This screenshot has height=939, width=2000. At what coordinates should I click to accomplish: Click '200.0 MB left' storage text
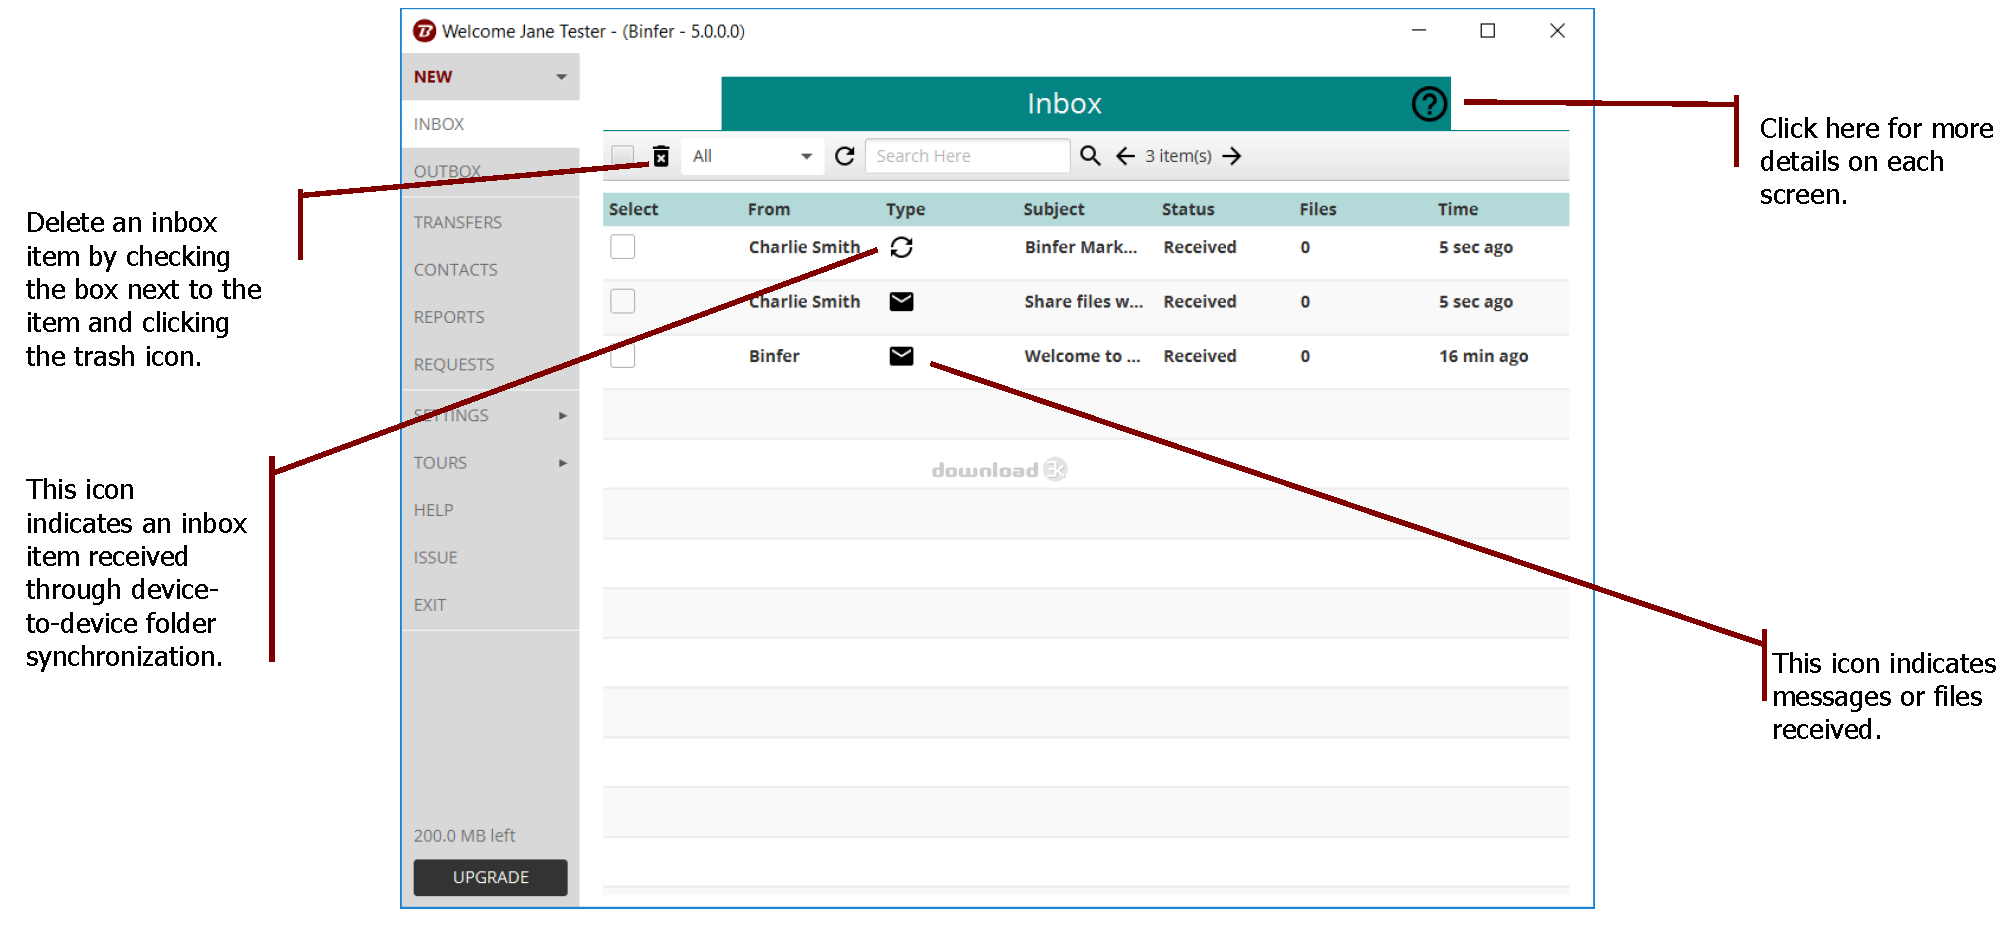pyautogui.click(x=464, y=835)
